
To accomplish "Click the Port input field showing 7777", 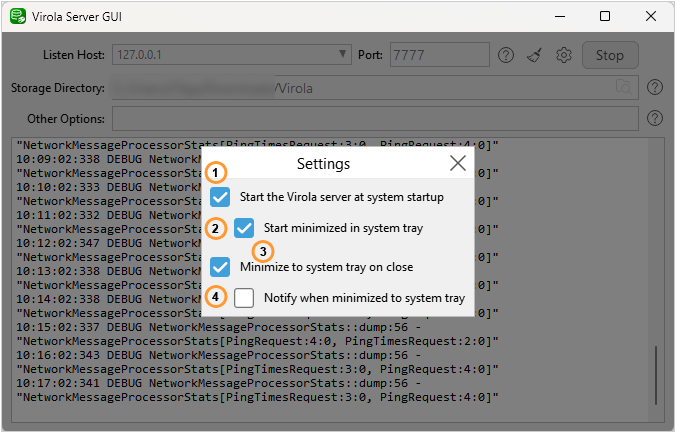I will click(440, 55).
